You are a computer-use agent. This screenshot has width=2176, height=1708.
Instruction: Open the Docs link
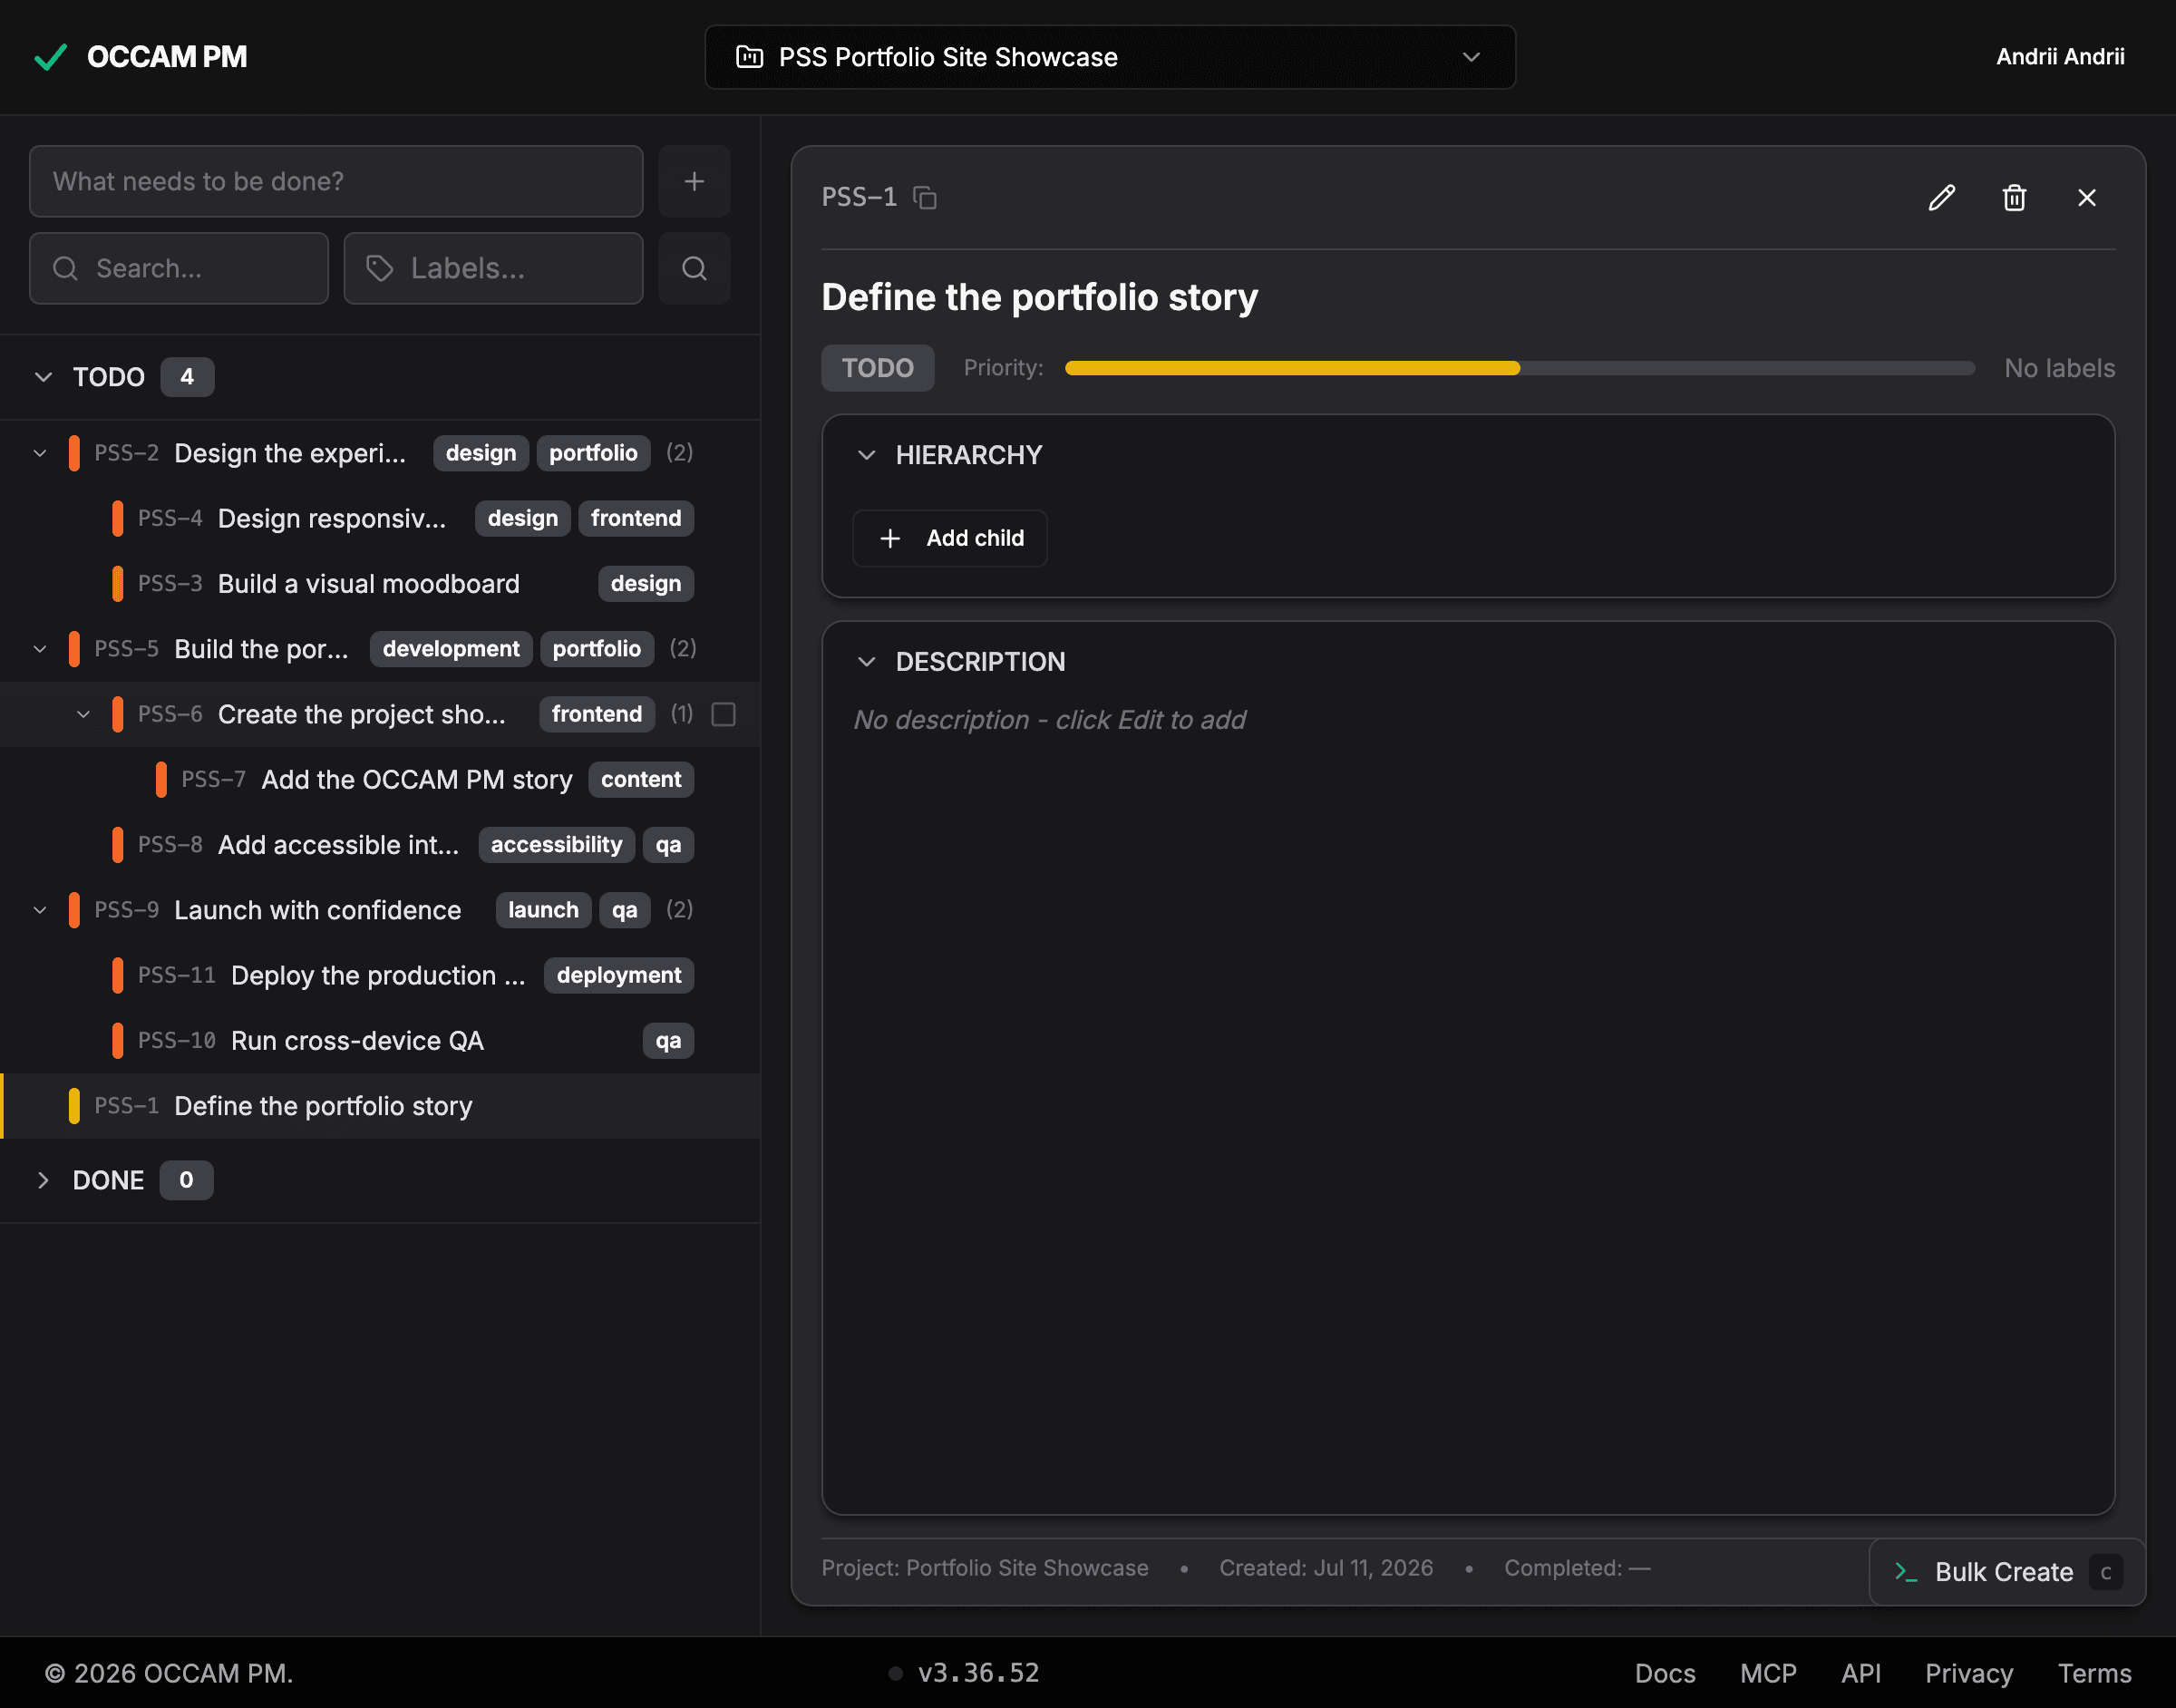click(x=1665, y=1673)
